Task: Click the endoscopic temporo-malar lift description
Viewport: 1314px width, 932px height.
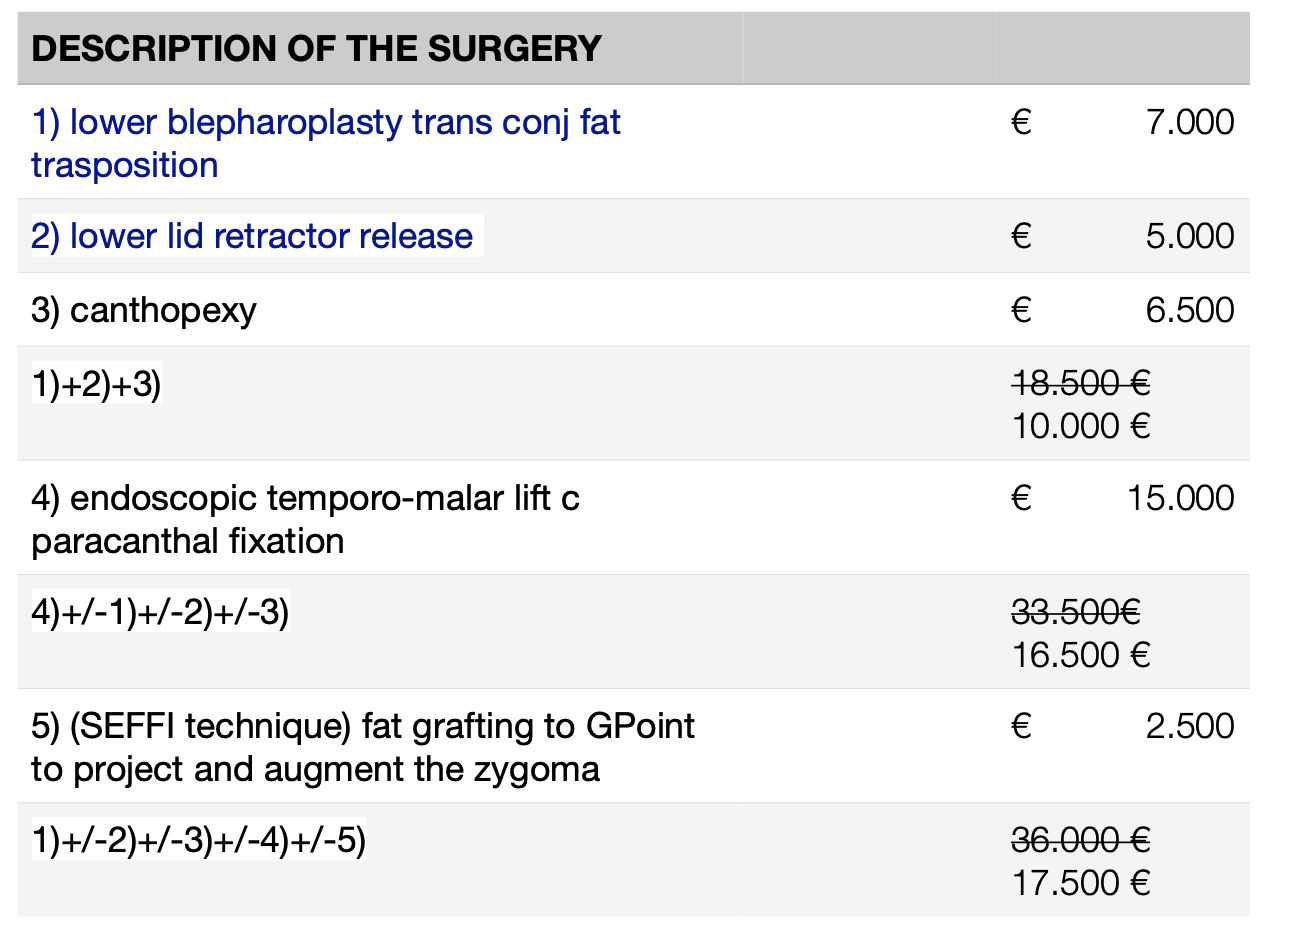Action: (305, 519)
